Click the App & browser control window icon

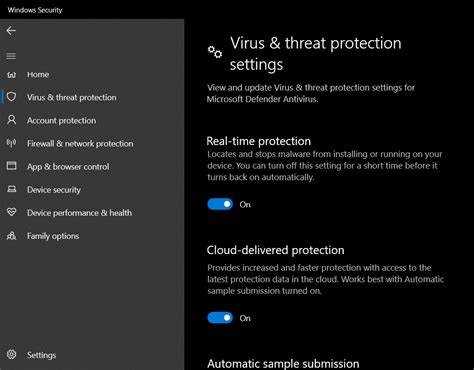[x=11, y=166]
